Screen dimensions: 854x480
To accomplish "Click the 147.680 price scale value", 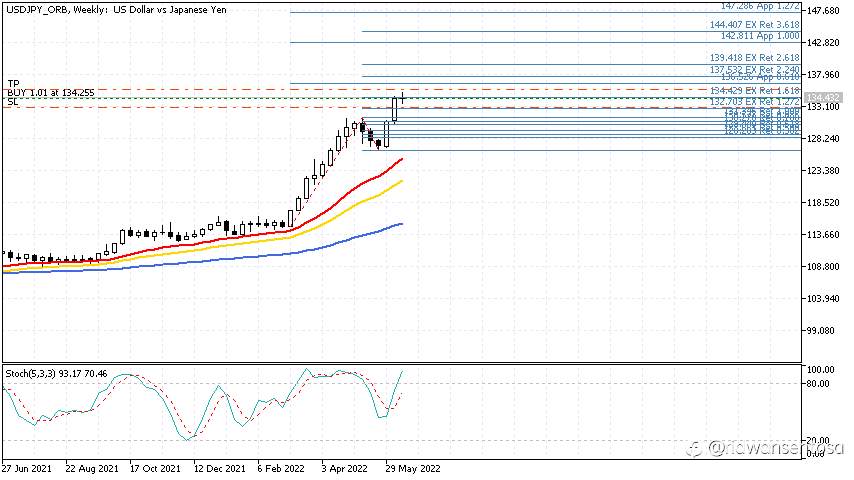I will [824, 10].
